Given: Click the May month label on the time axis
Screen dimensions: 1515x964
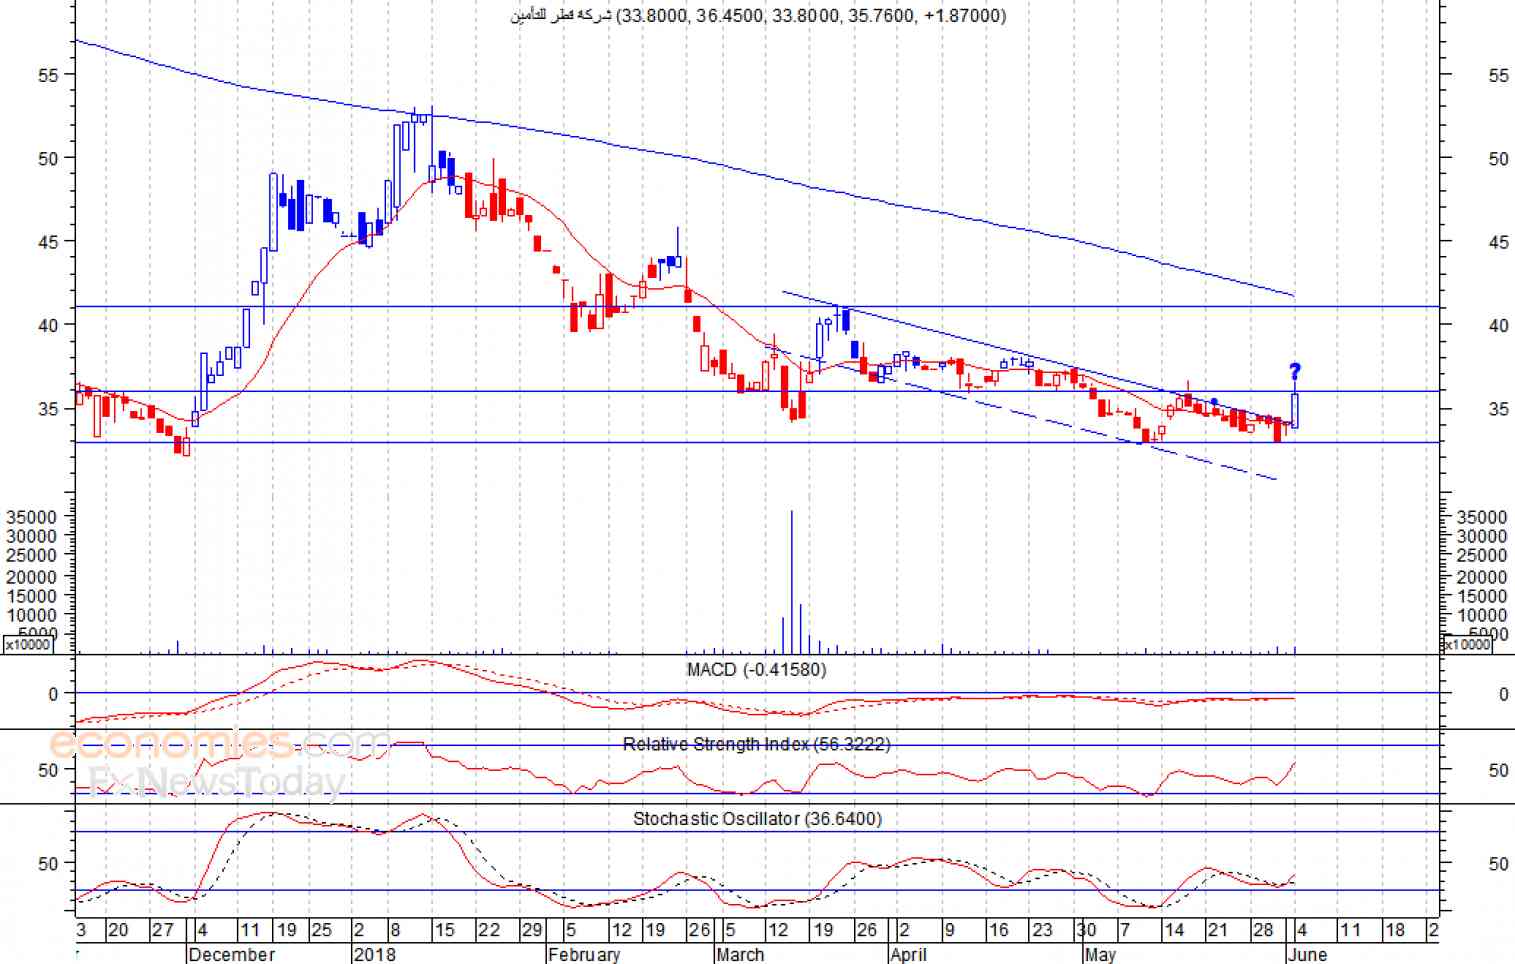Looking at the screenshot, I should coord(1100,954).
